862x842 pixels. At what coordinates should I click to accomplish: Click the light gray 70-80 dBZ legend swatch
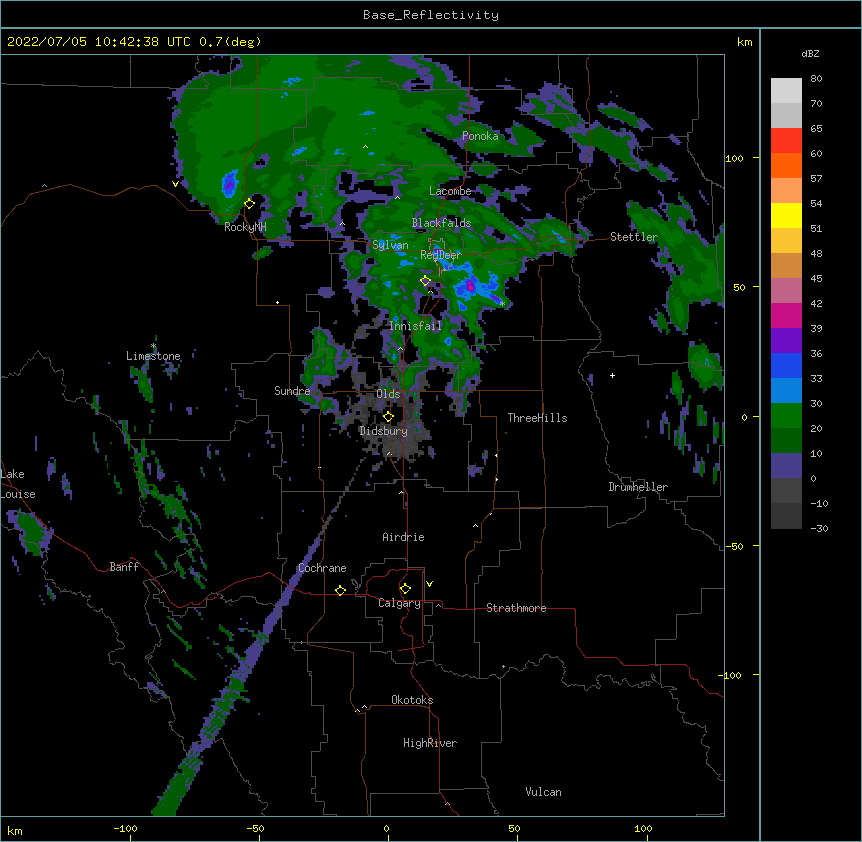(x=786, y=91)
